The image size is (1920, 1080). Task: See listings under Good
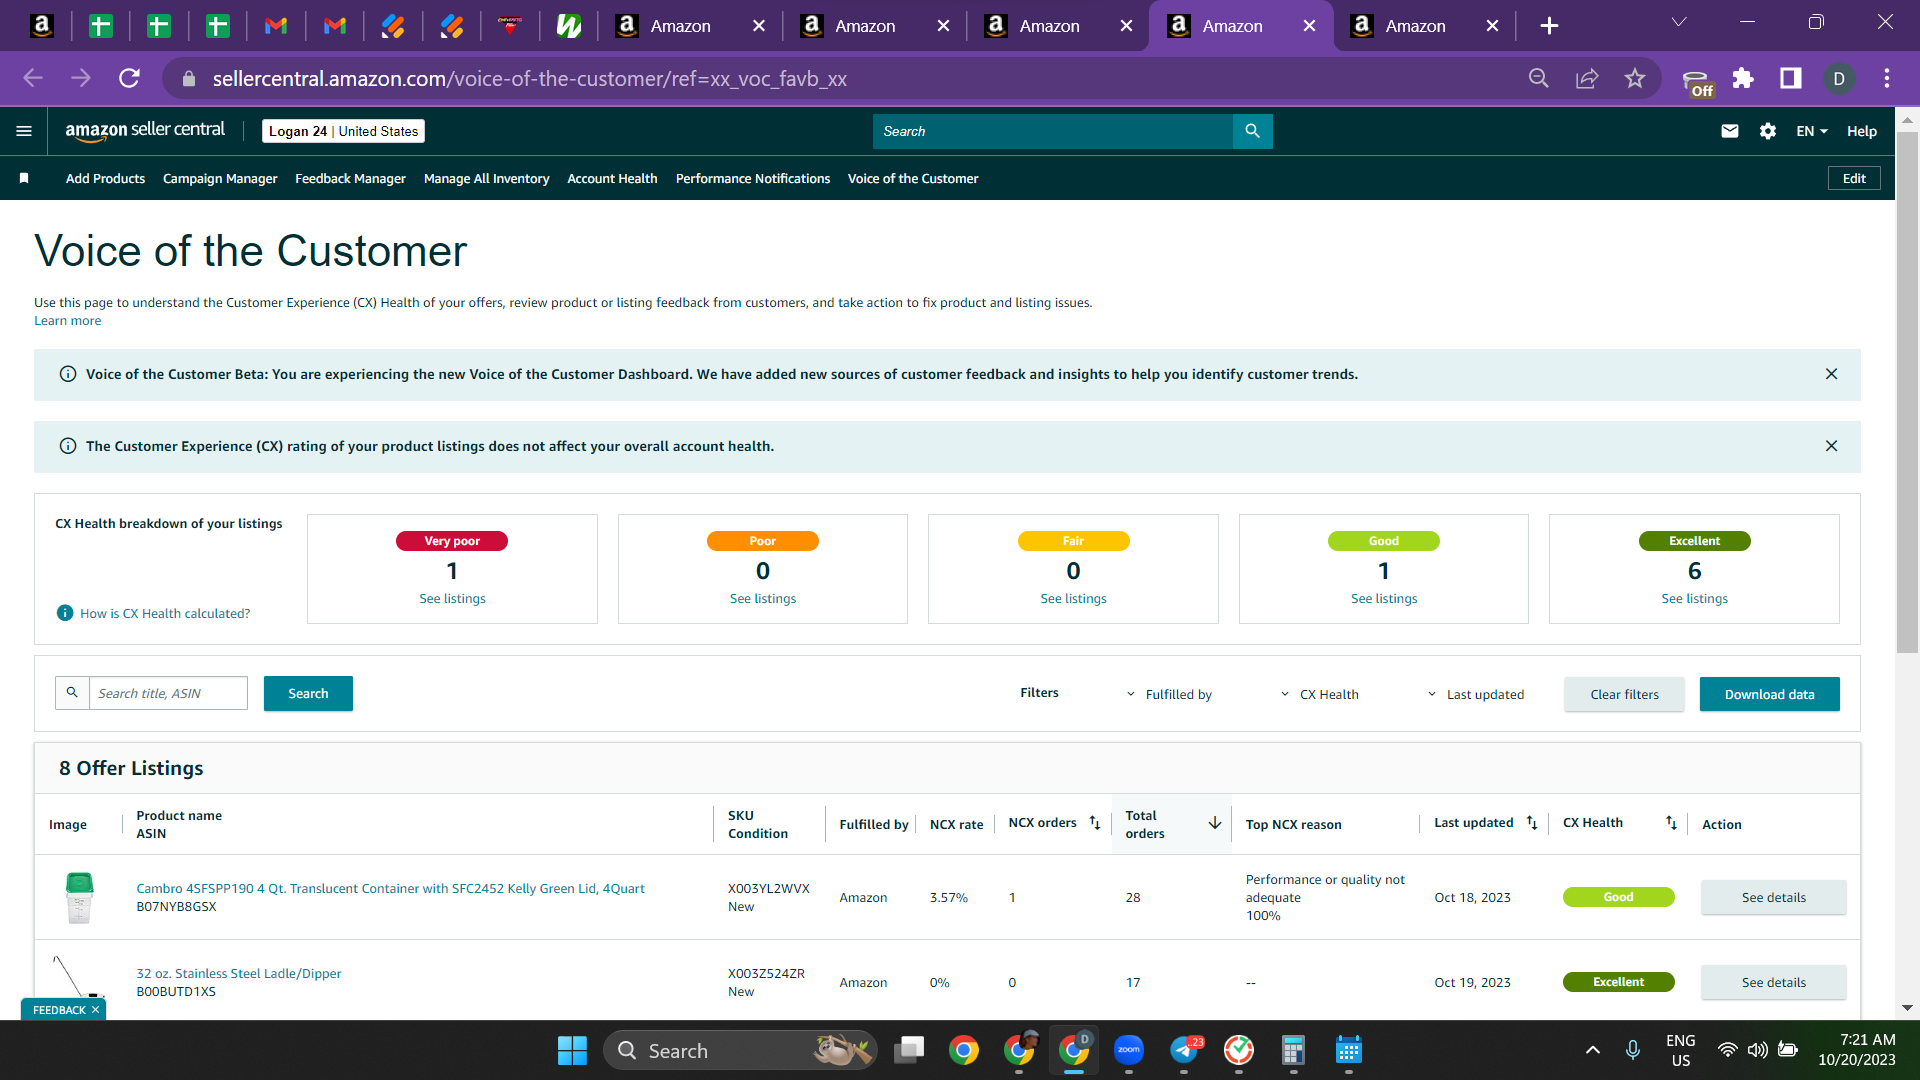click(x=1383, y=598)
